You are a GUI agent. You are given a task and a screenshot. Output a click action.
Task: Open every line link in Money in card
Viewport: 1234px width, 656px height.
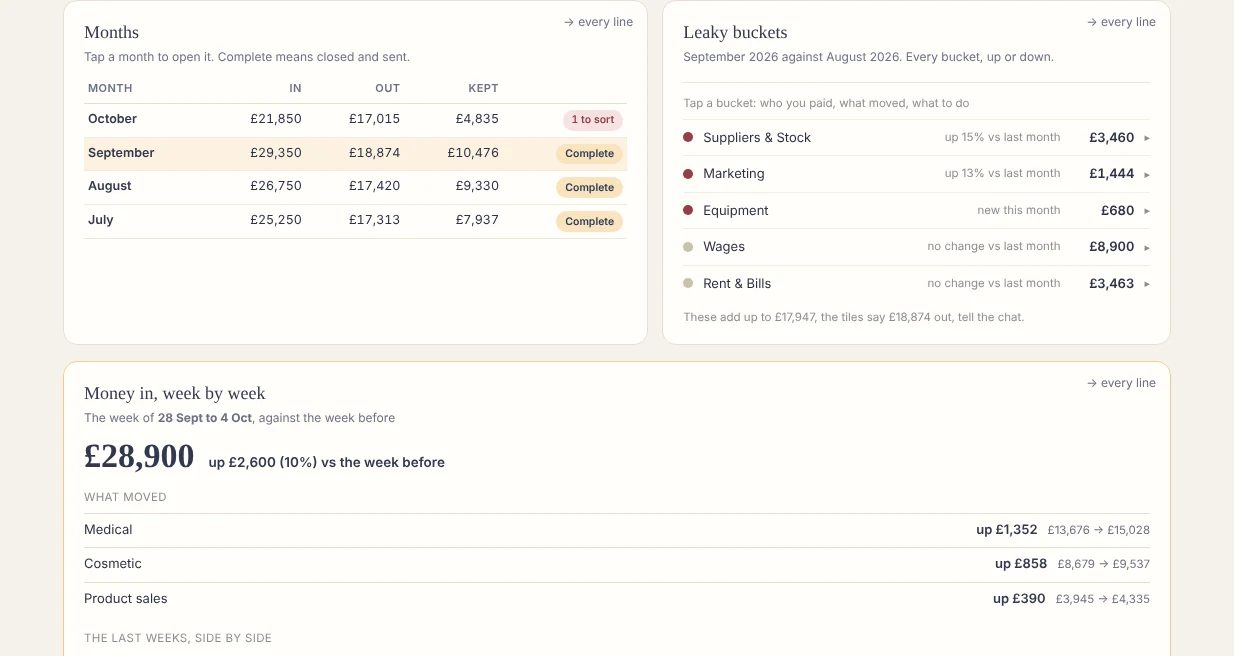pos(1121,383)
